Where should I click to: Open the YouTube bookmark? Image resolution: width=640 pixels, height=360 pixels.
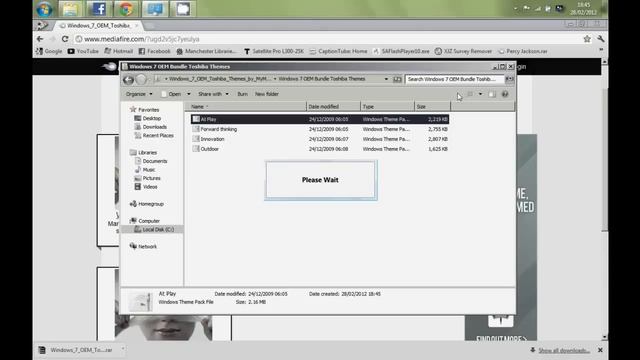83,51
